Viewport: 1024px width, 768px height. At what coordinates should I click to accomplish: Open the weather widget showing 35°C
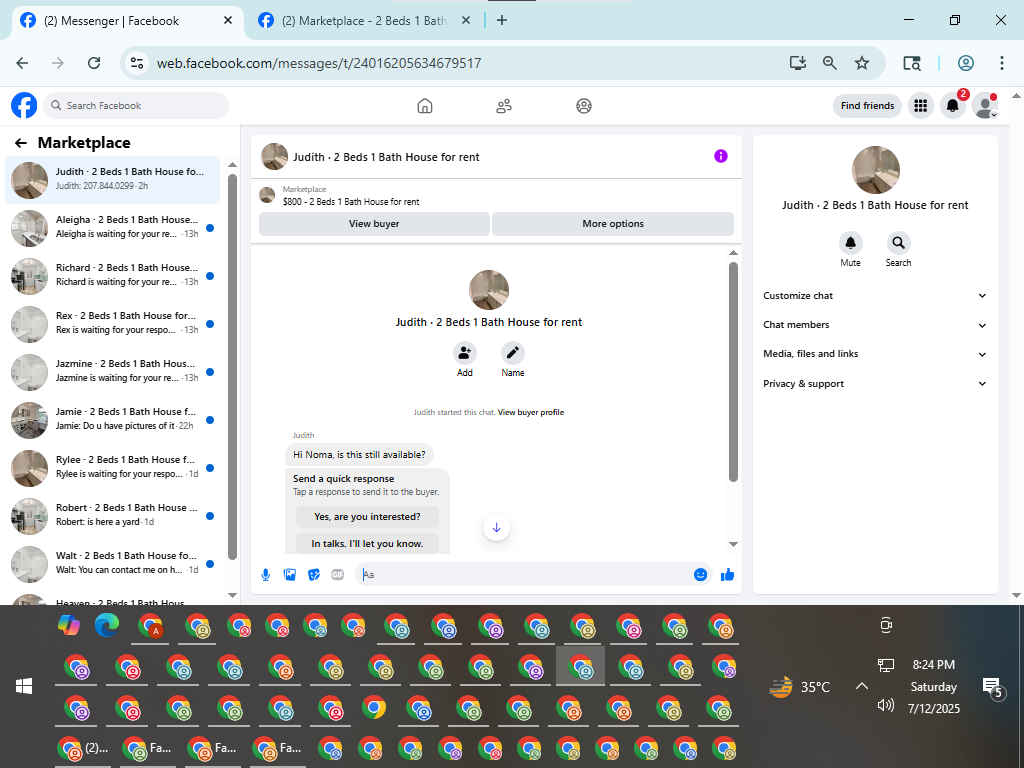(799, 687)
